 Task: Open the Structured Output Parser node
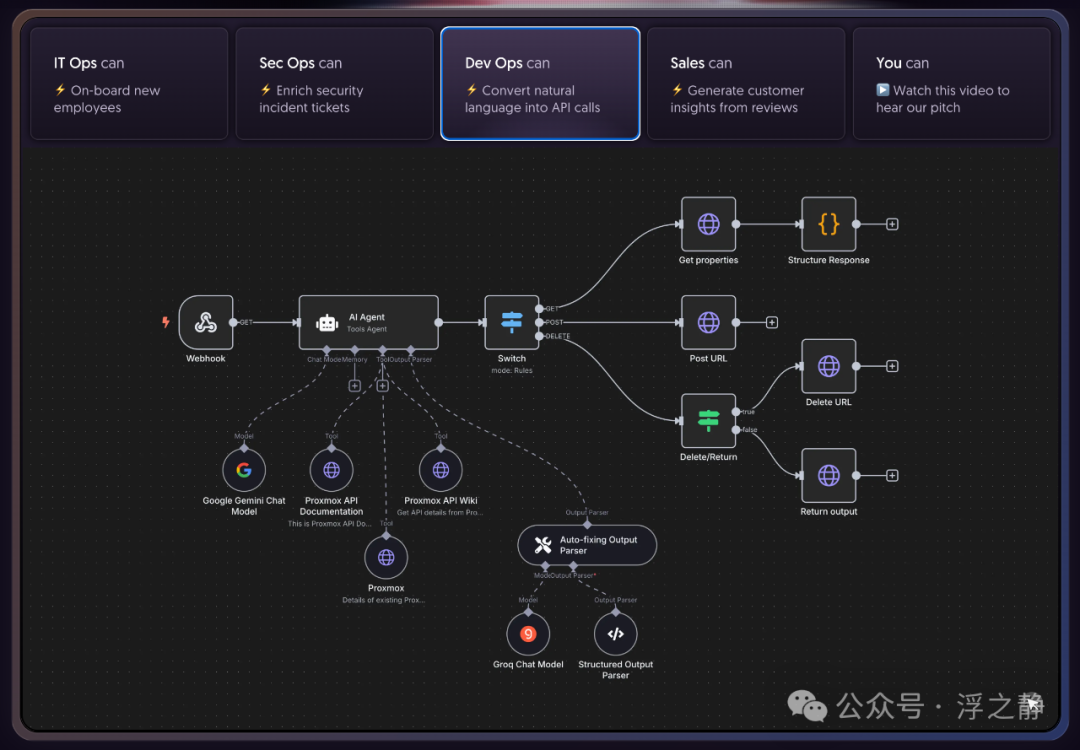click(x=616, y=634)
